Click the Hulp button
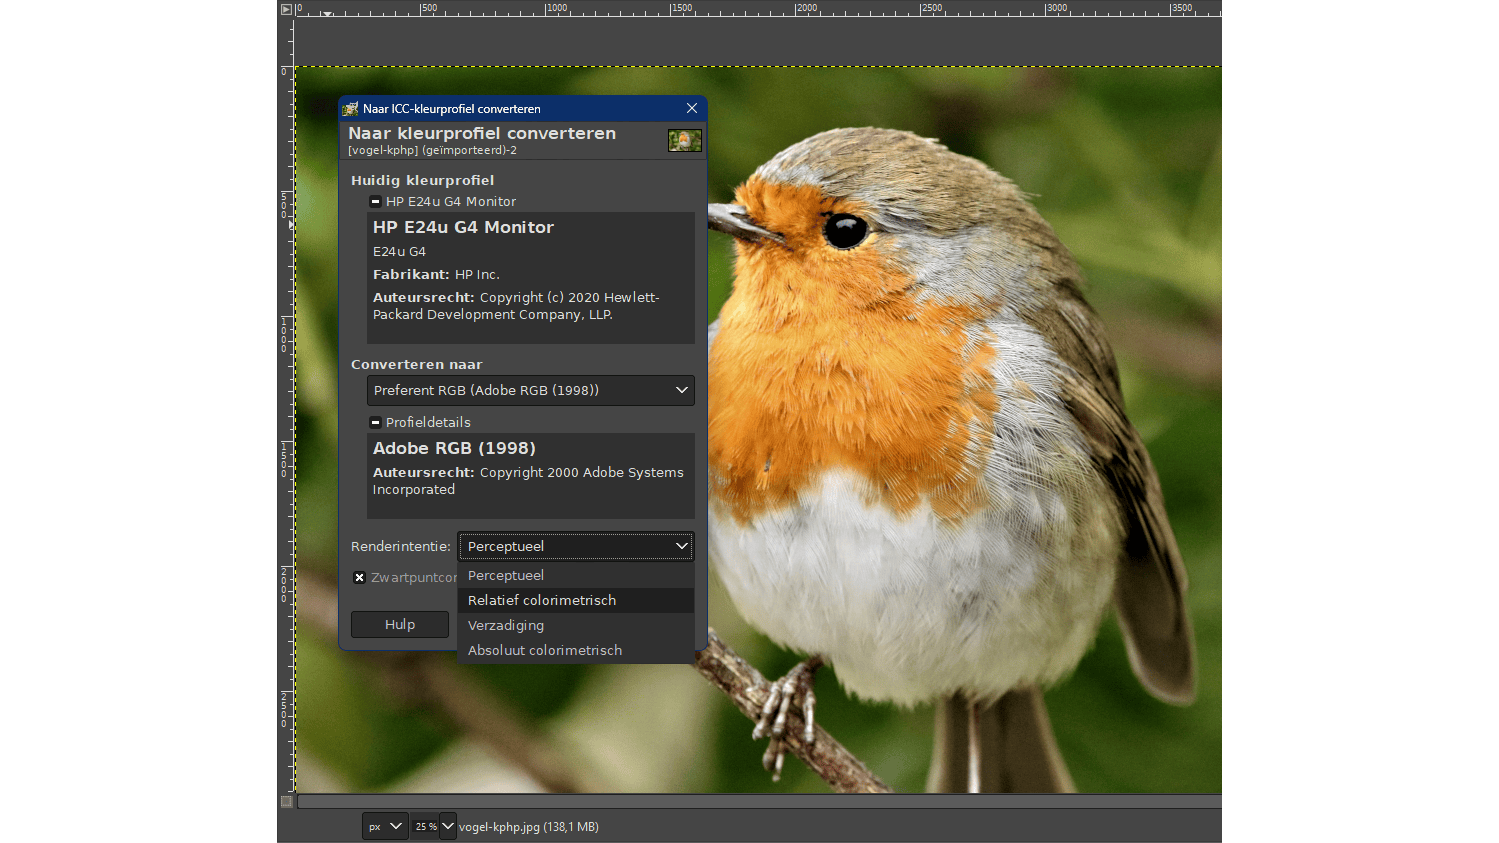This screenshot has width=1499, height=843. tap(400, 625)
